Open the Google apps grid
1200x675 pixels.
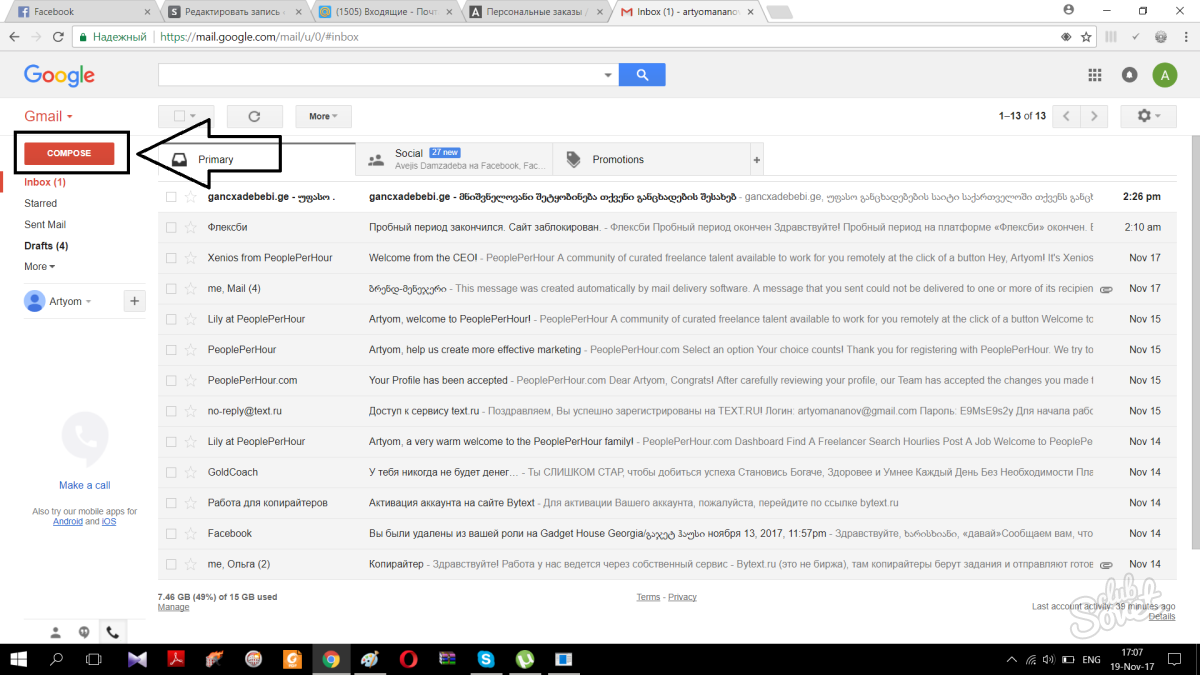[1095, 75]
